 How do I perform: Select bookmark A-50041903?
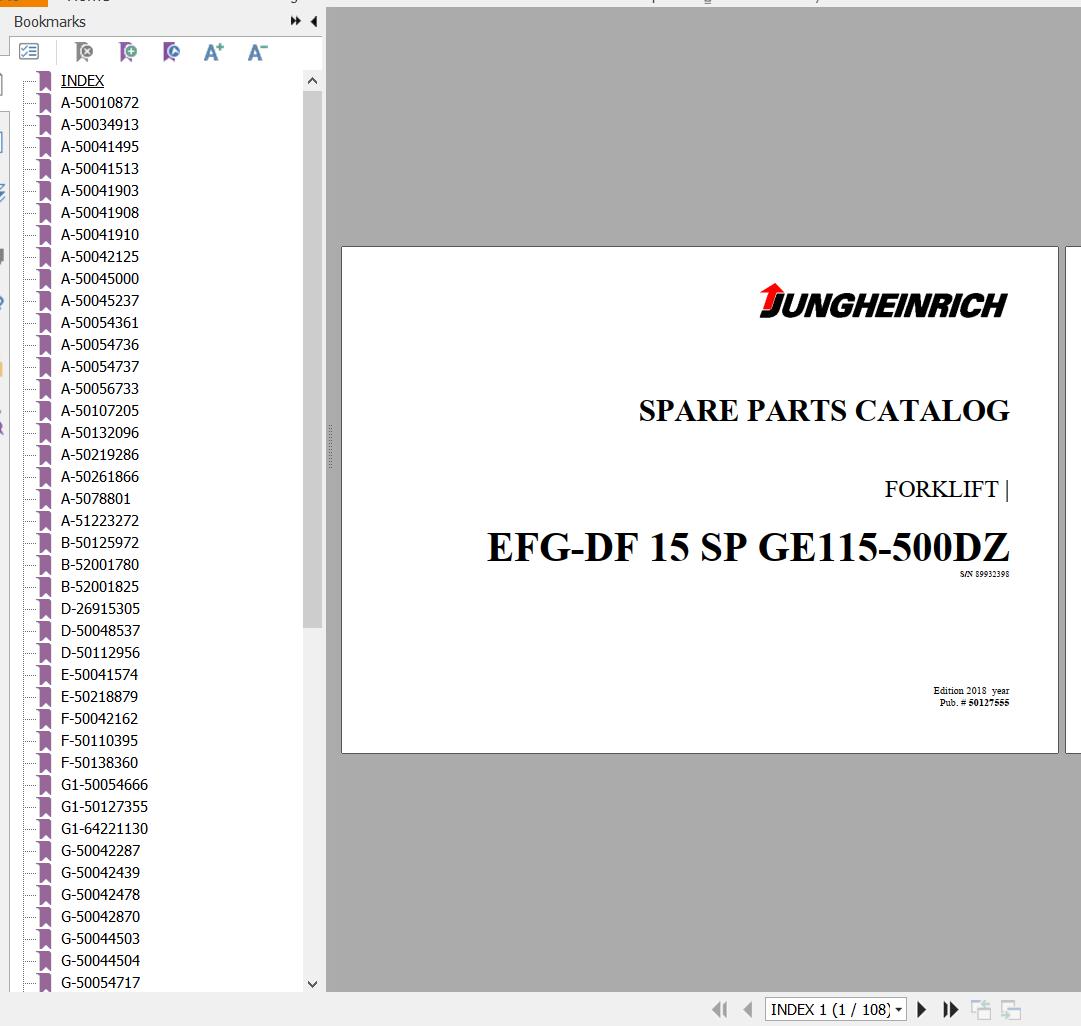100,191
